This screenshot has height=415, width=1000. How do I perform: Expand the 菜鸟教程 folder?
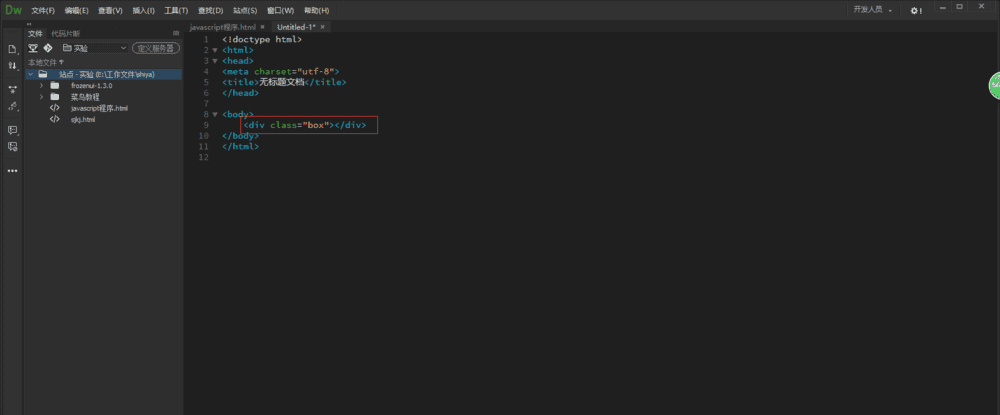point(41,97)
